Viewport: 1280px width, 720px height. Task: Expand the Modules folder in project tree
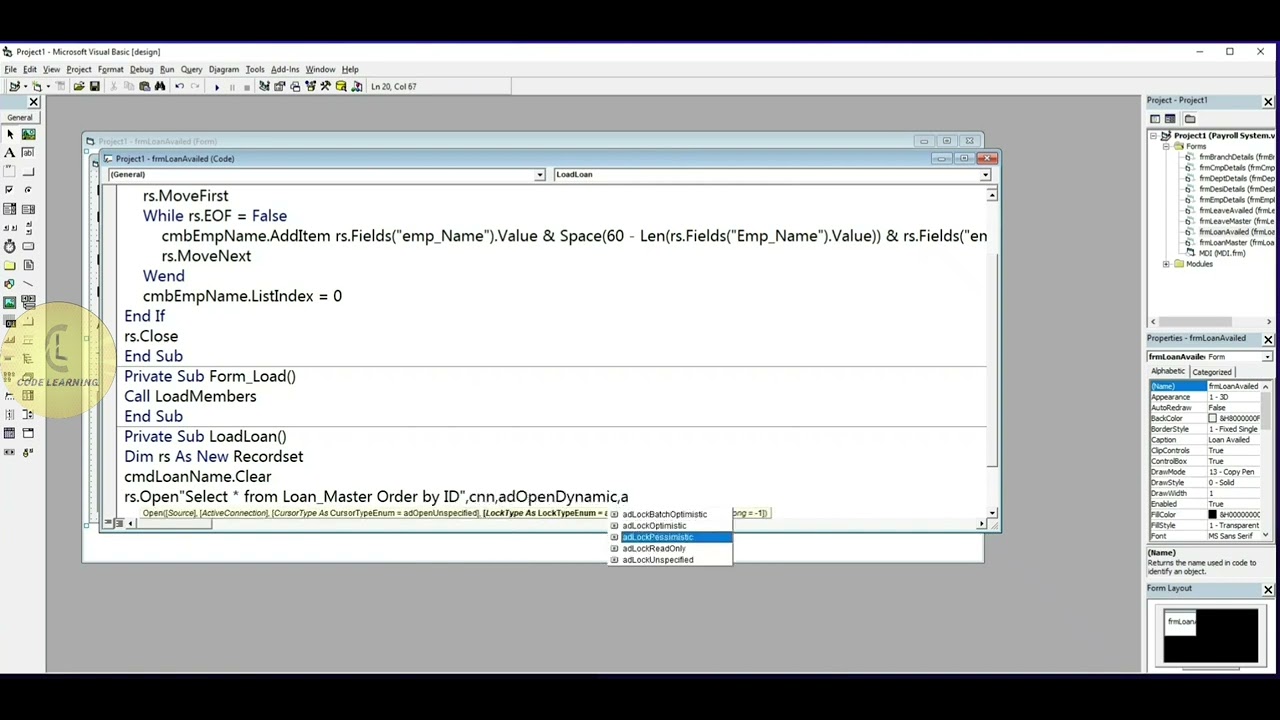click(1166, 264)
